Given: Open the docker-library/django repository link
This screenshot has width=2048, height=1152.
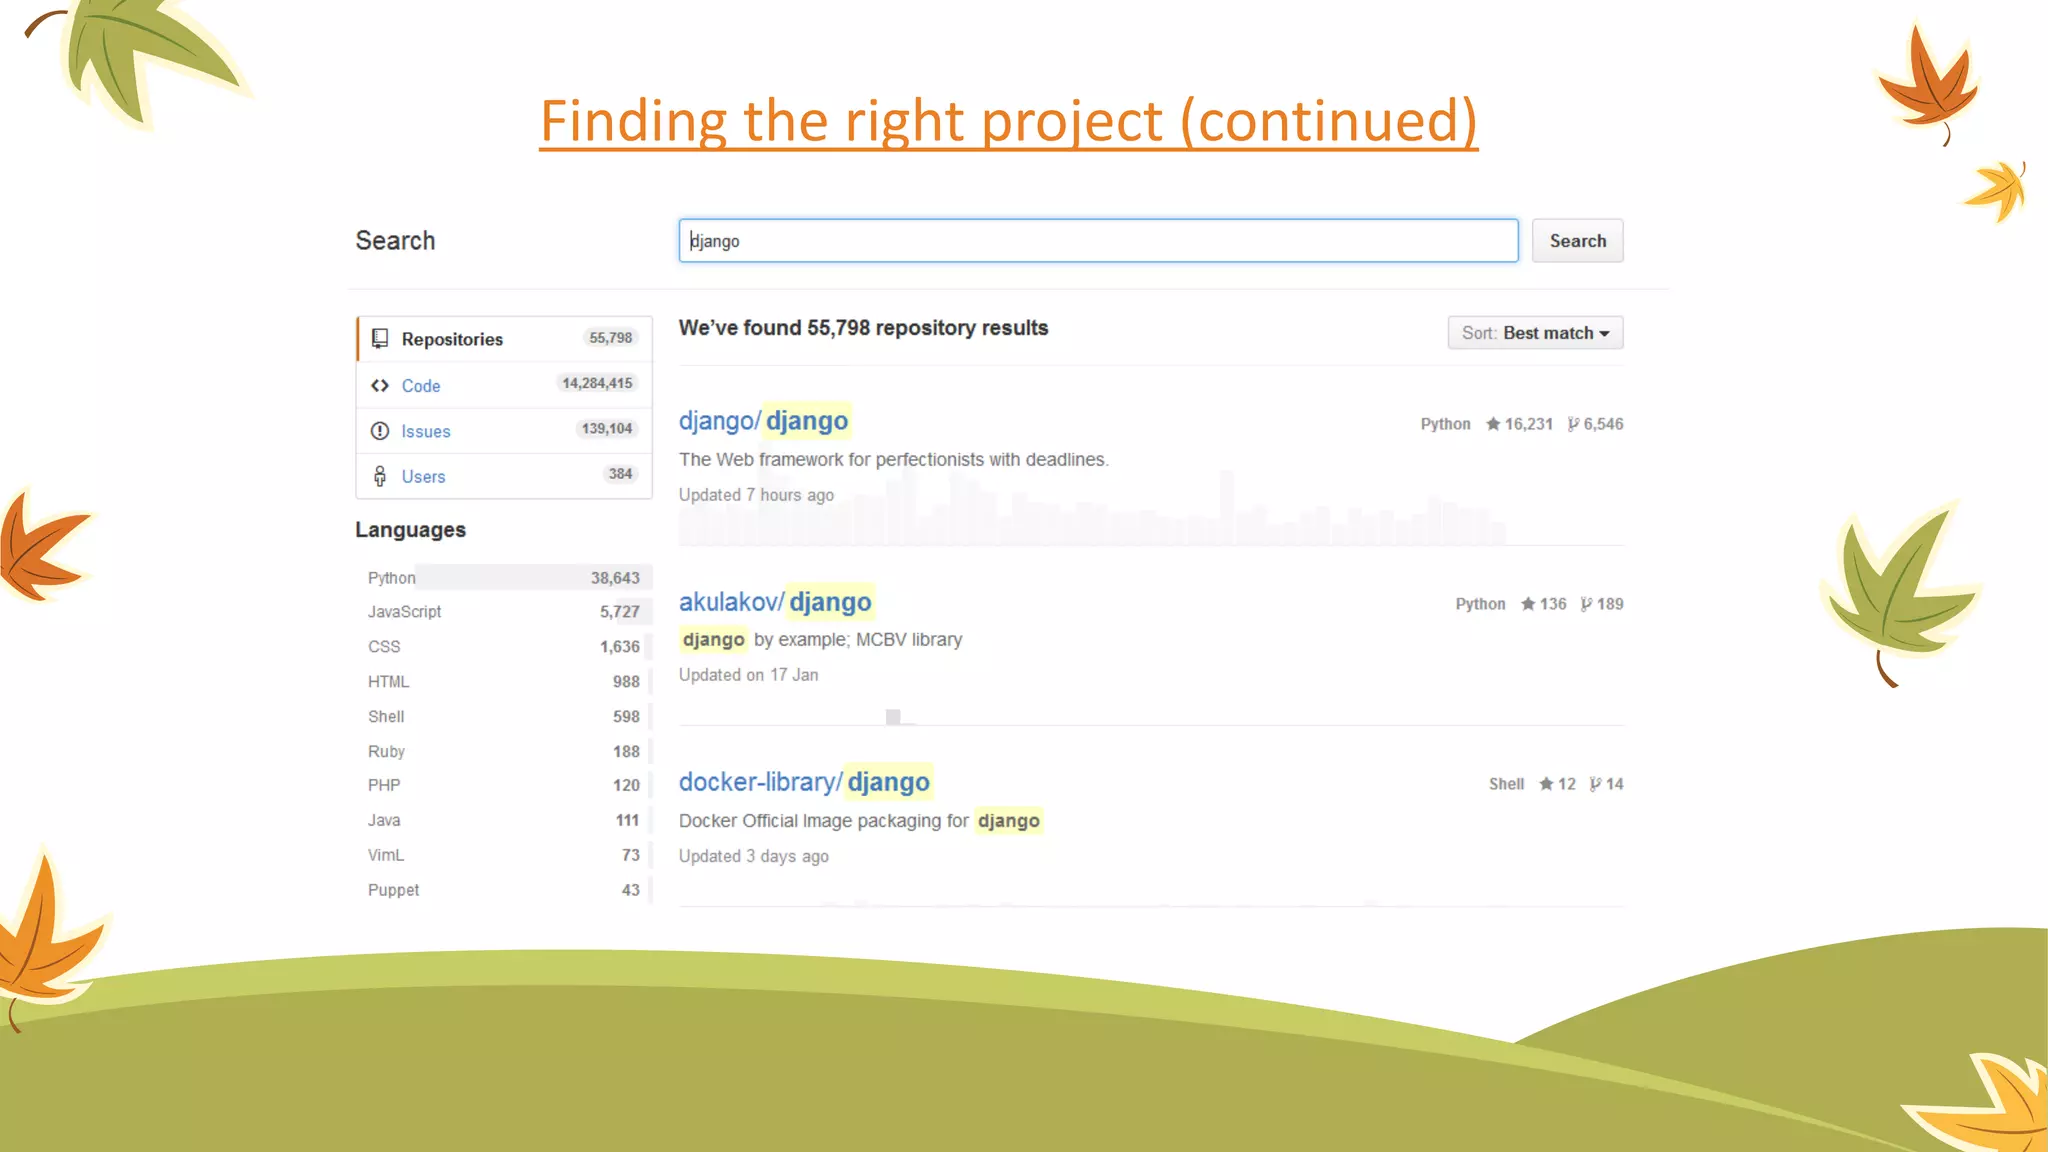Looking at the screenshot, I should (804, 782).
